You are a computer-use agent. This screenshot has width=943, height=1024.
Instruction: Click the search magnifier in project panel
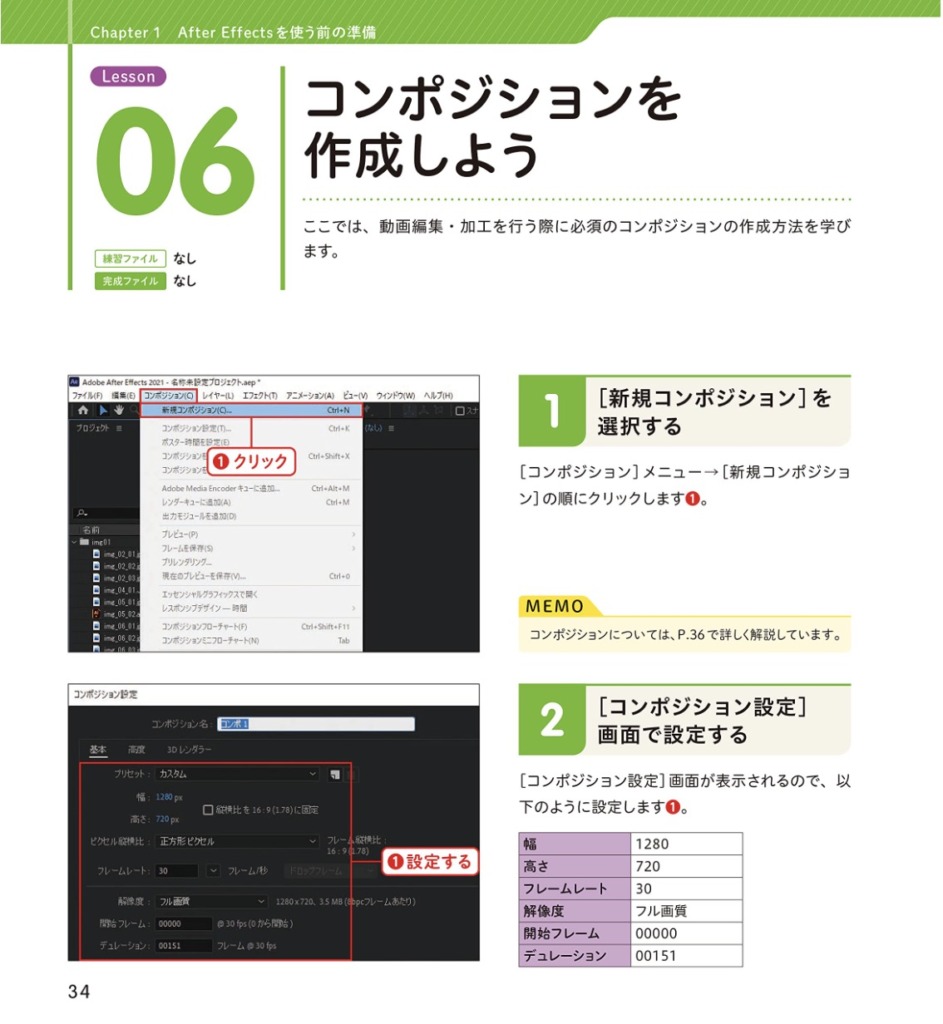click(82, 513)
